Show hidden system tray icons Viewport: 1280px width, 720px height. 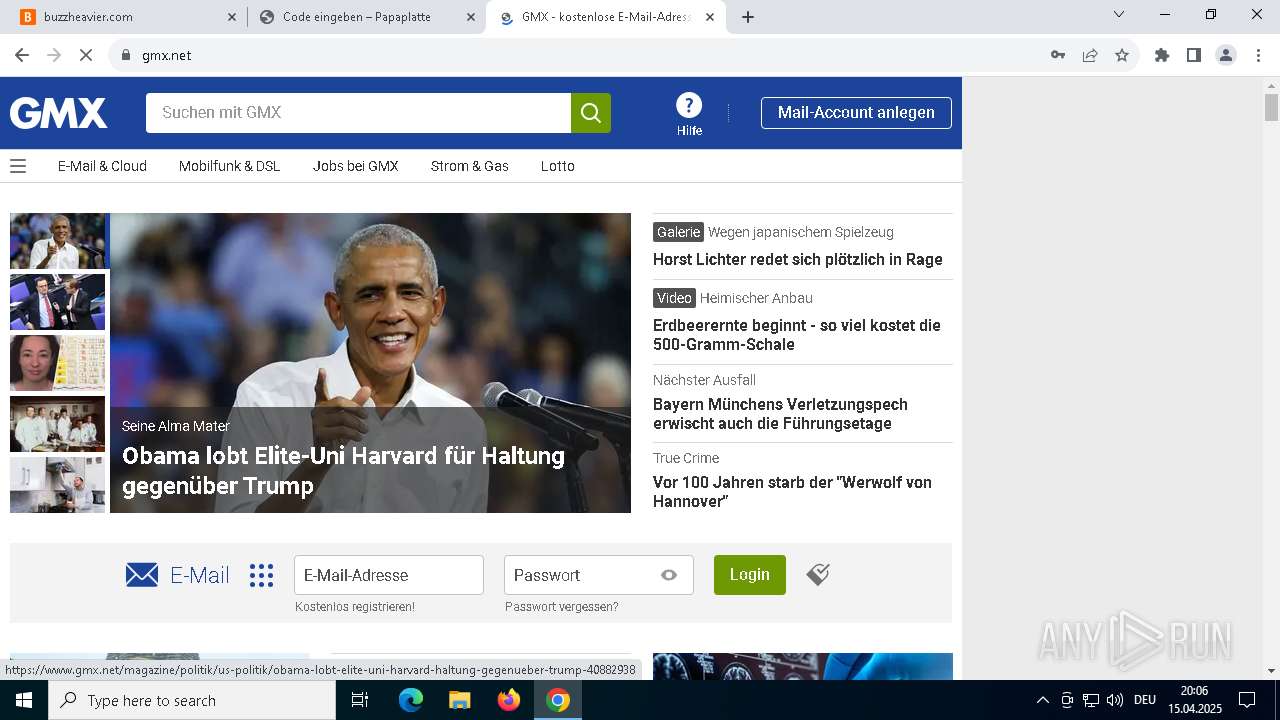(1043, 700)
